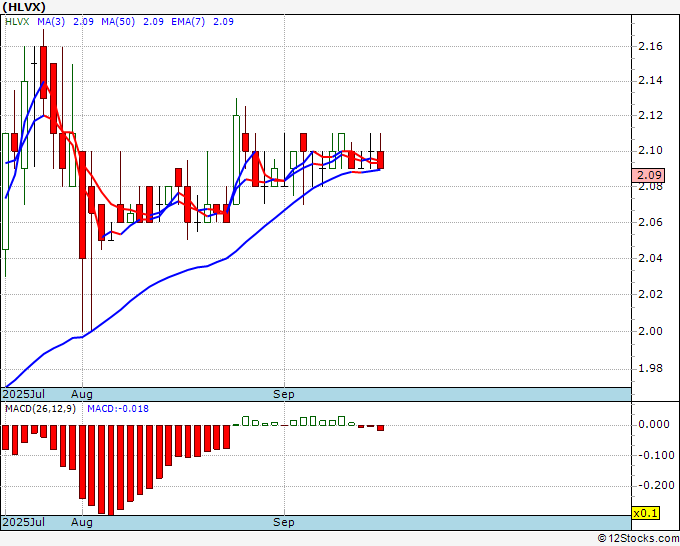This screenshot has width=680, height=546.
Task: Click the HLVX legend label
Action: point(17,22)
